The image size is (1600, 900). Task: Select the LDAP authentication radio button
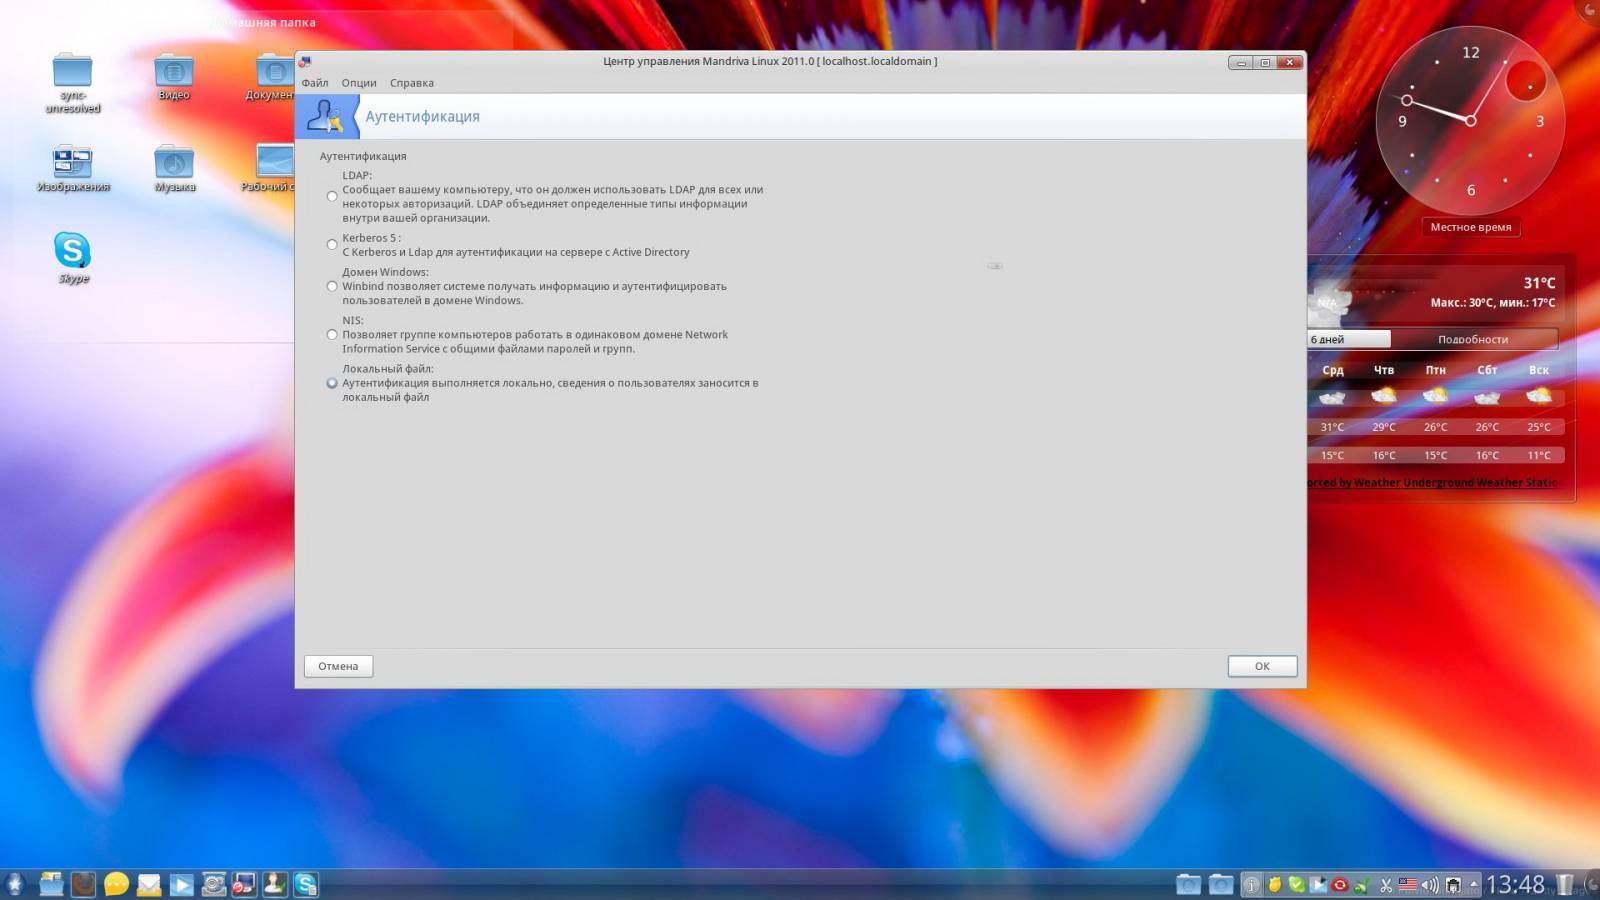click(332, 196)
